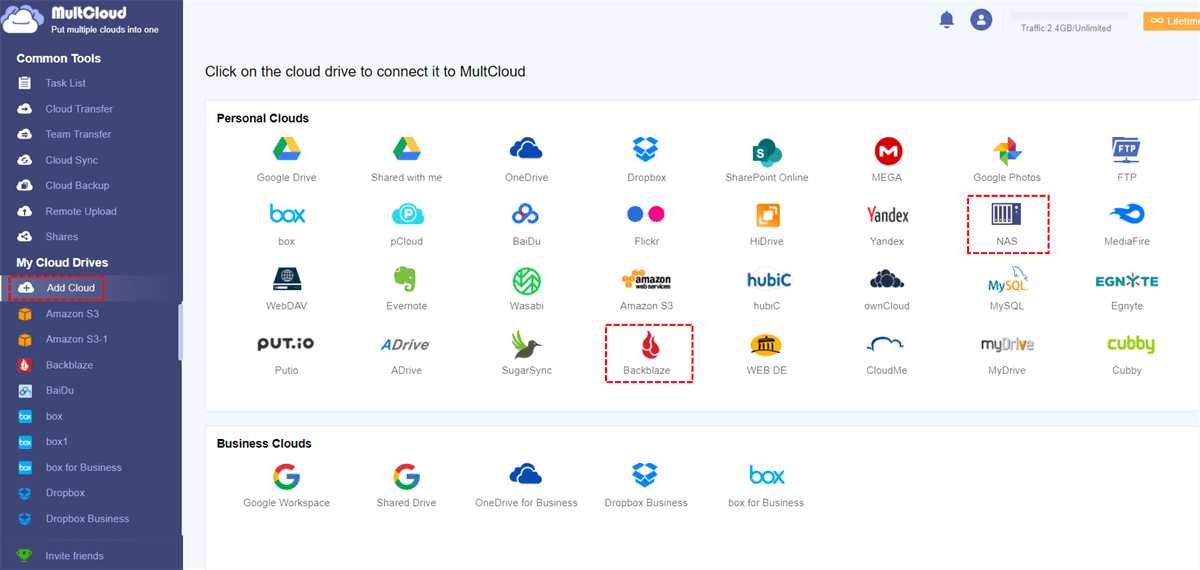The image size is (1200, 570).
Task: Connect SugarSync hummingbird icon
Action: (x=527, y=344)
